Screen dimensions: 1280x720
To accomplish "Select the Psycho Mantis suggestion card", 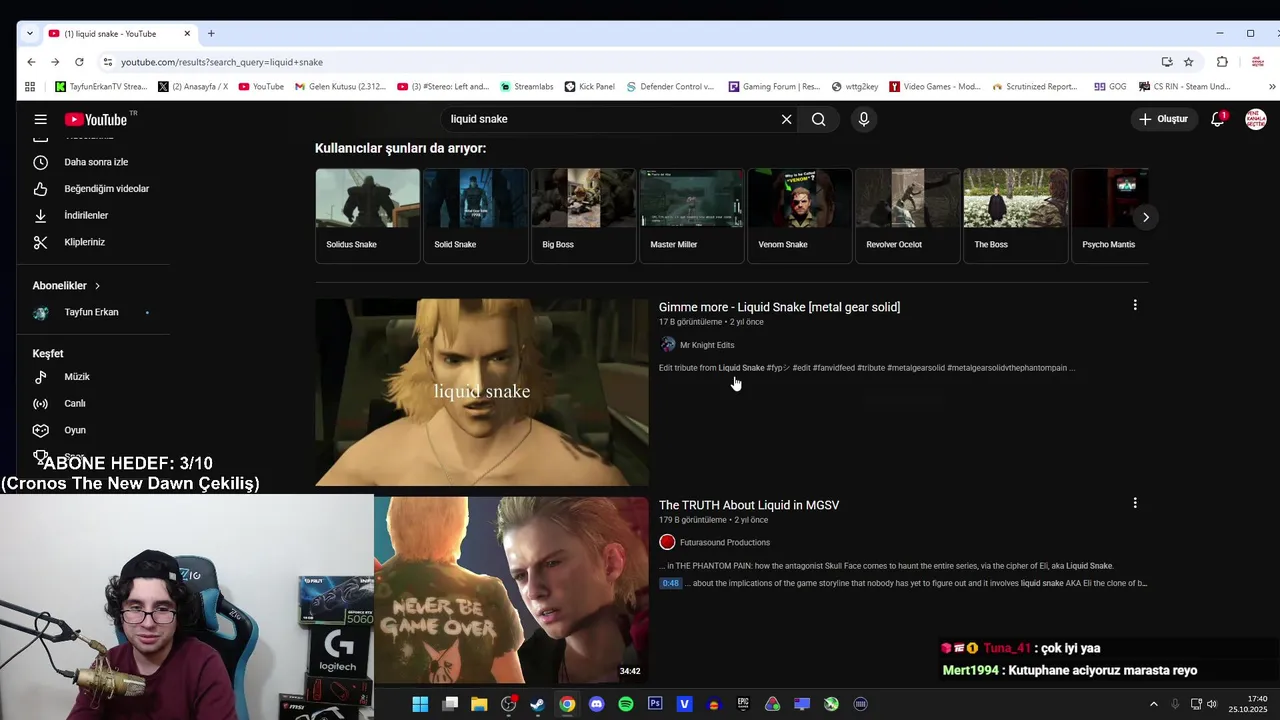I will pyautogui.click(x=1110, y=216).
